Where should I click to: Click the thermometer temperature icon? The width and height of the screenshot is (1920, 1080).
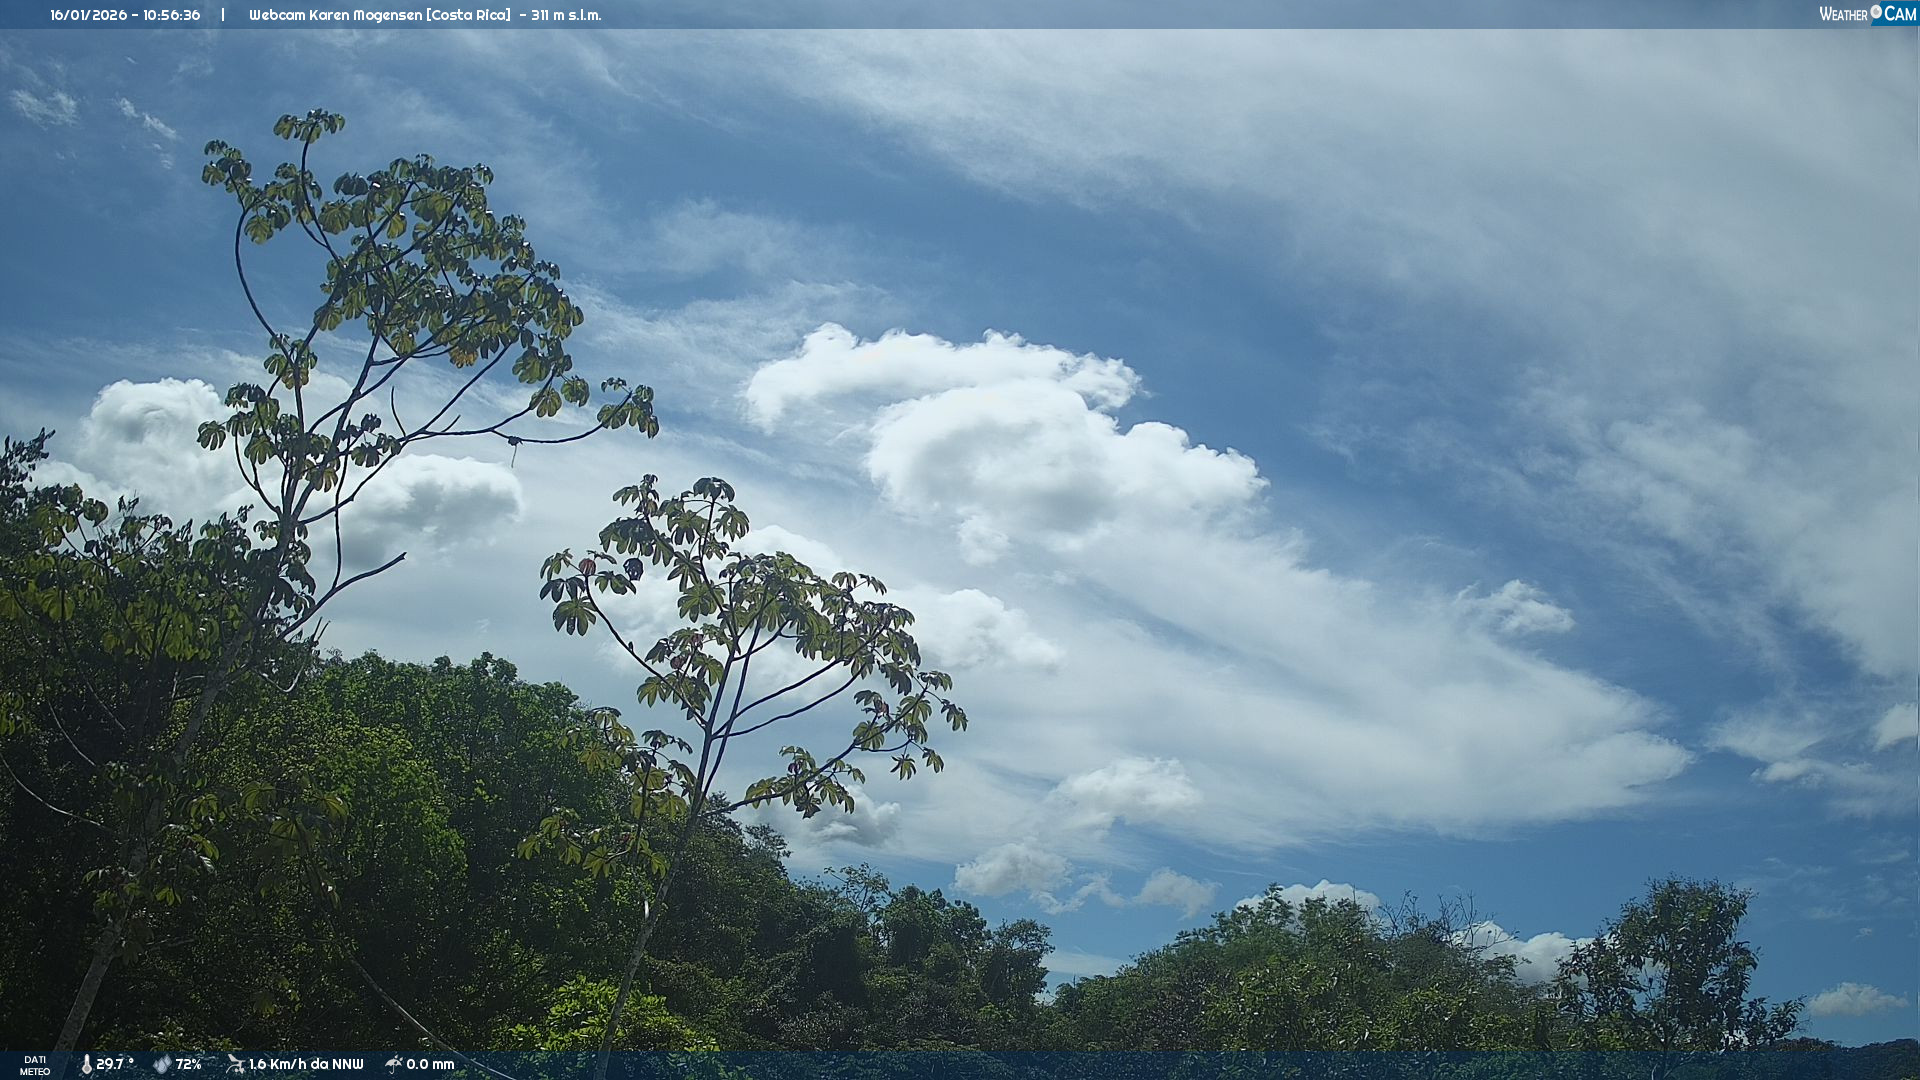click(x=86, y=1065)
